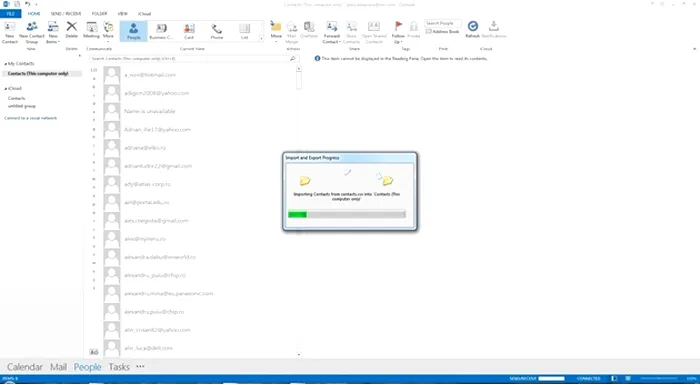Viewport: 700px width, 384px height.
Task: Open the More communicate options
Action: coord(108,31)
